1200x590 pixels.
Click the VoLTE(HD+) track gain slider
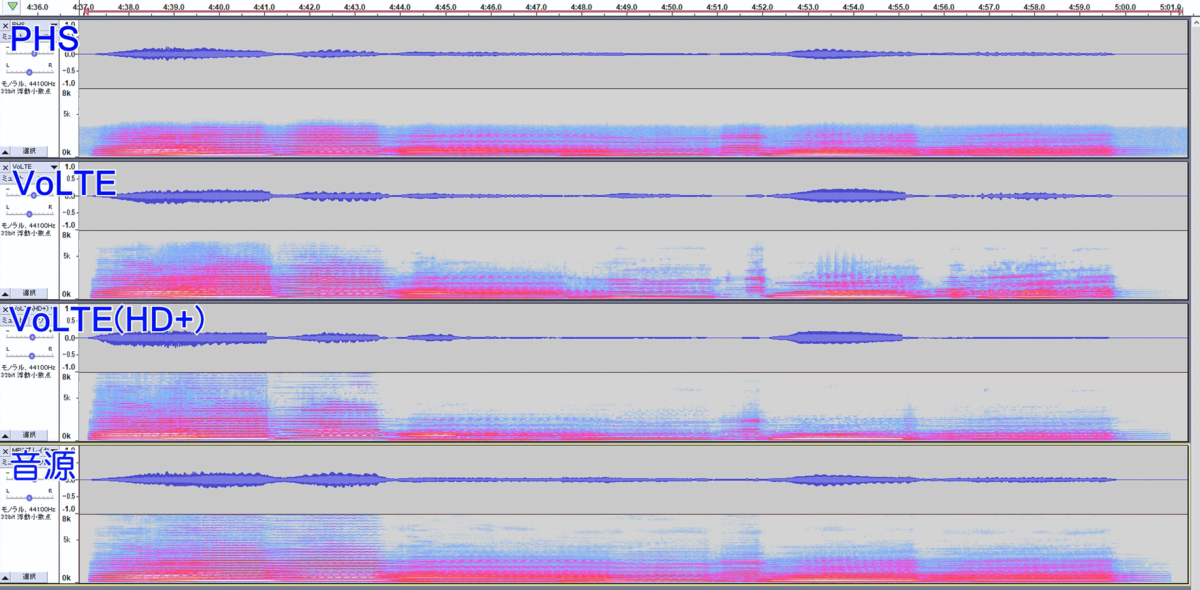30,338
